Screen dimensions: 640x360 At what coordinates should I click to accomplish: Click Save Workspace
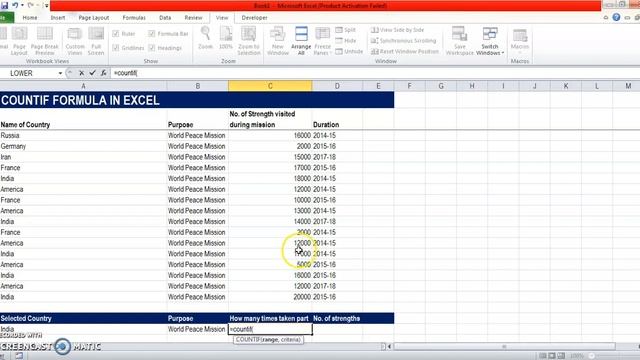(x=460, y=41)
